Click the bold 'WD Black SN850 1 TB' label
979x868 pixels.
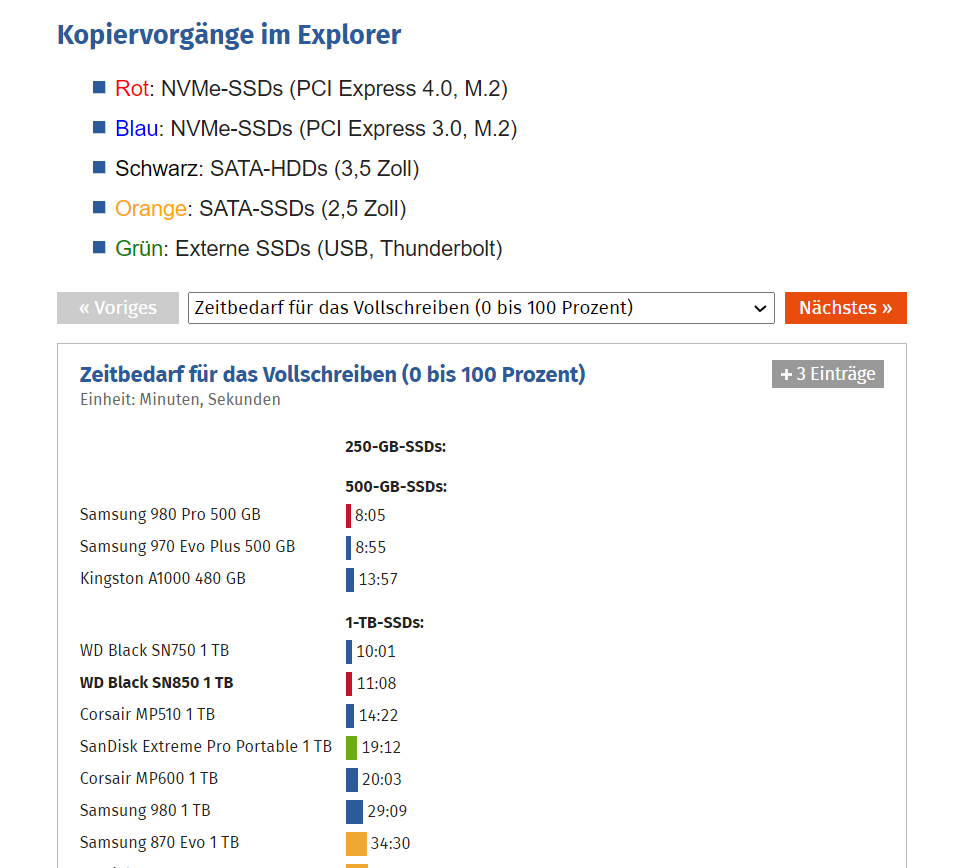(x=157, y=683)
